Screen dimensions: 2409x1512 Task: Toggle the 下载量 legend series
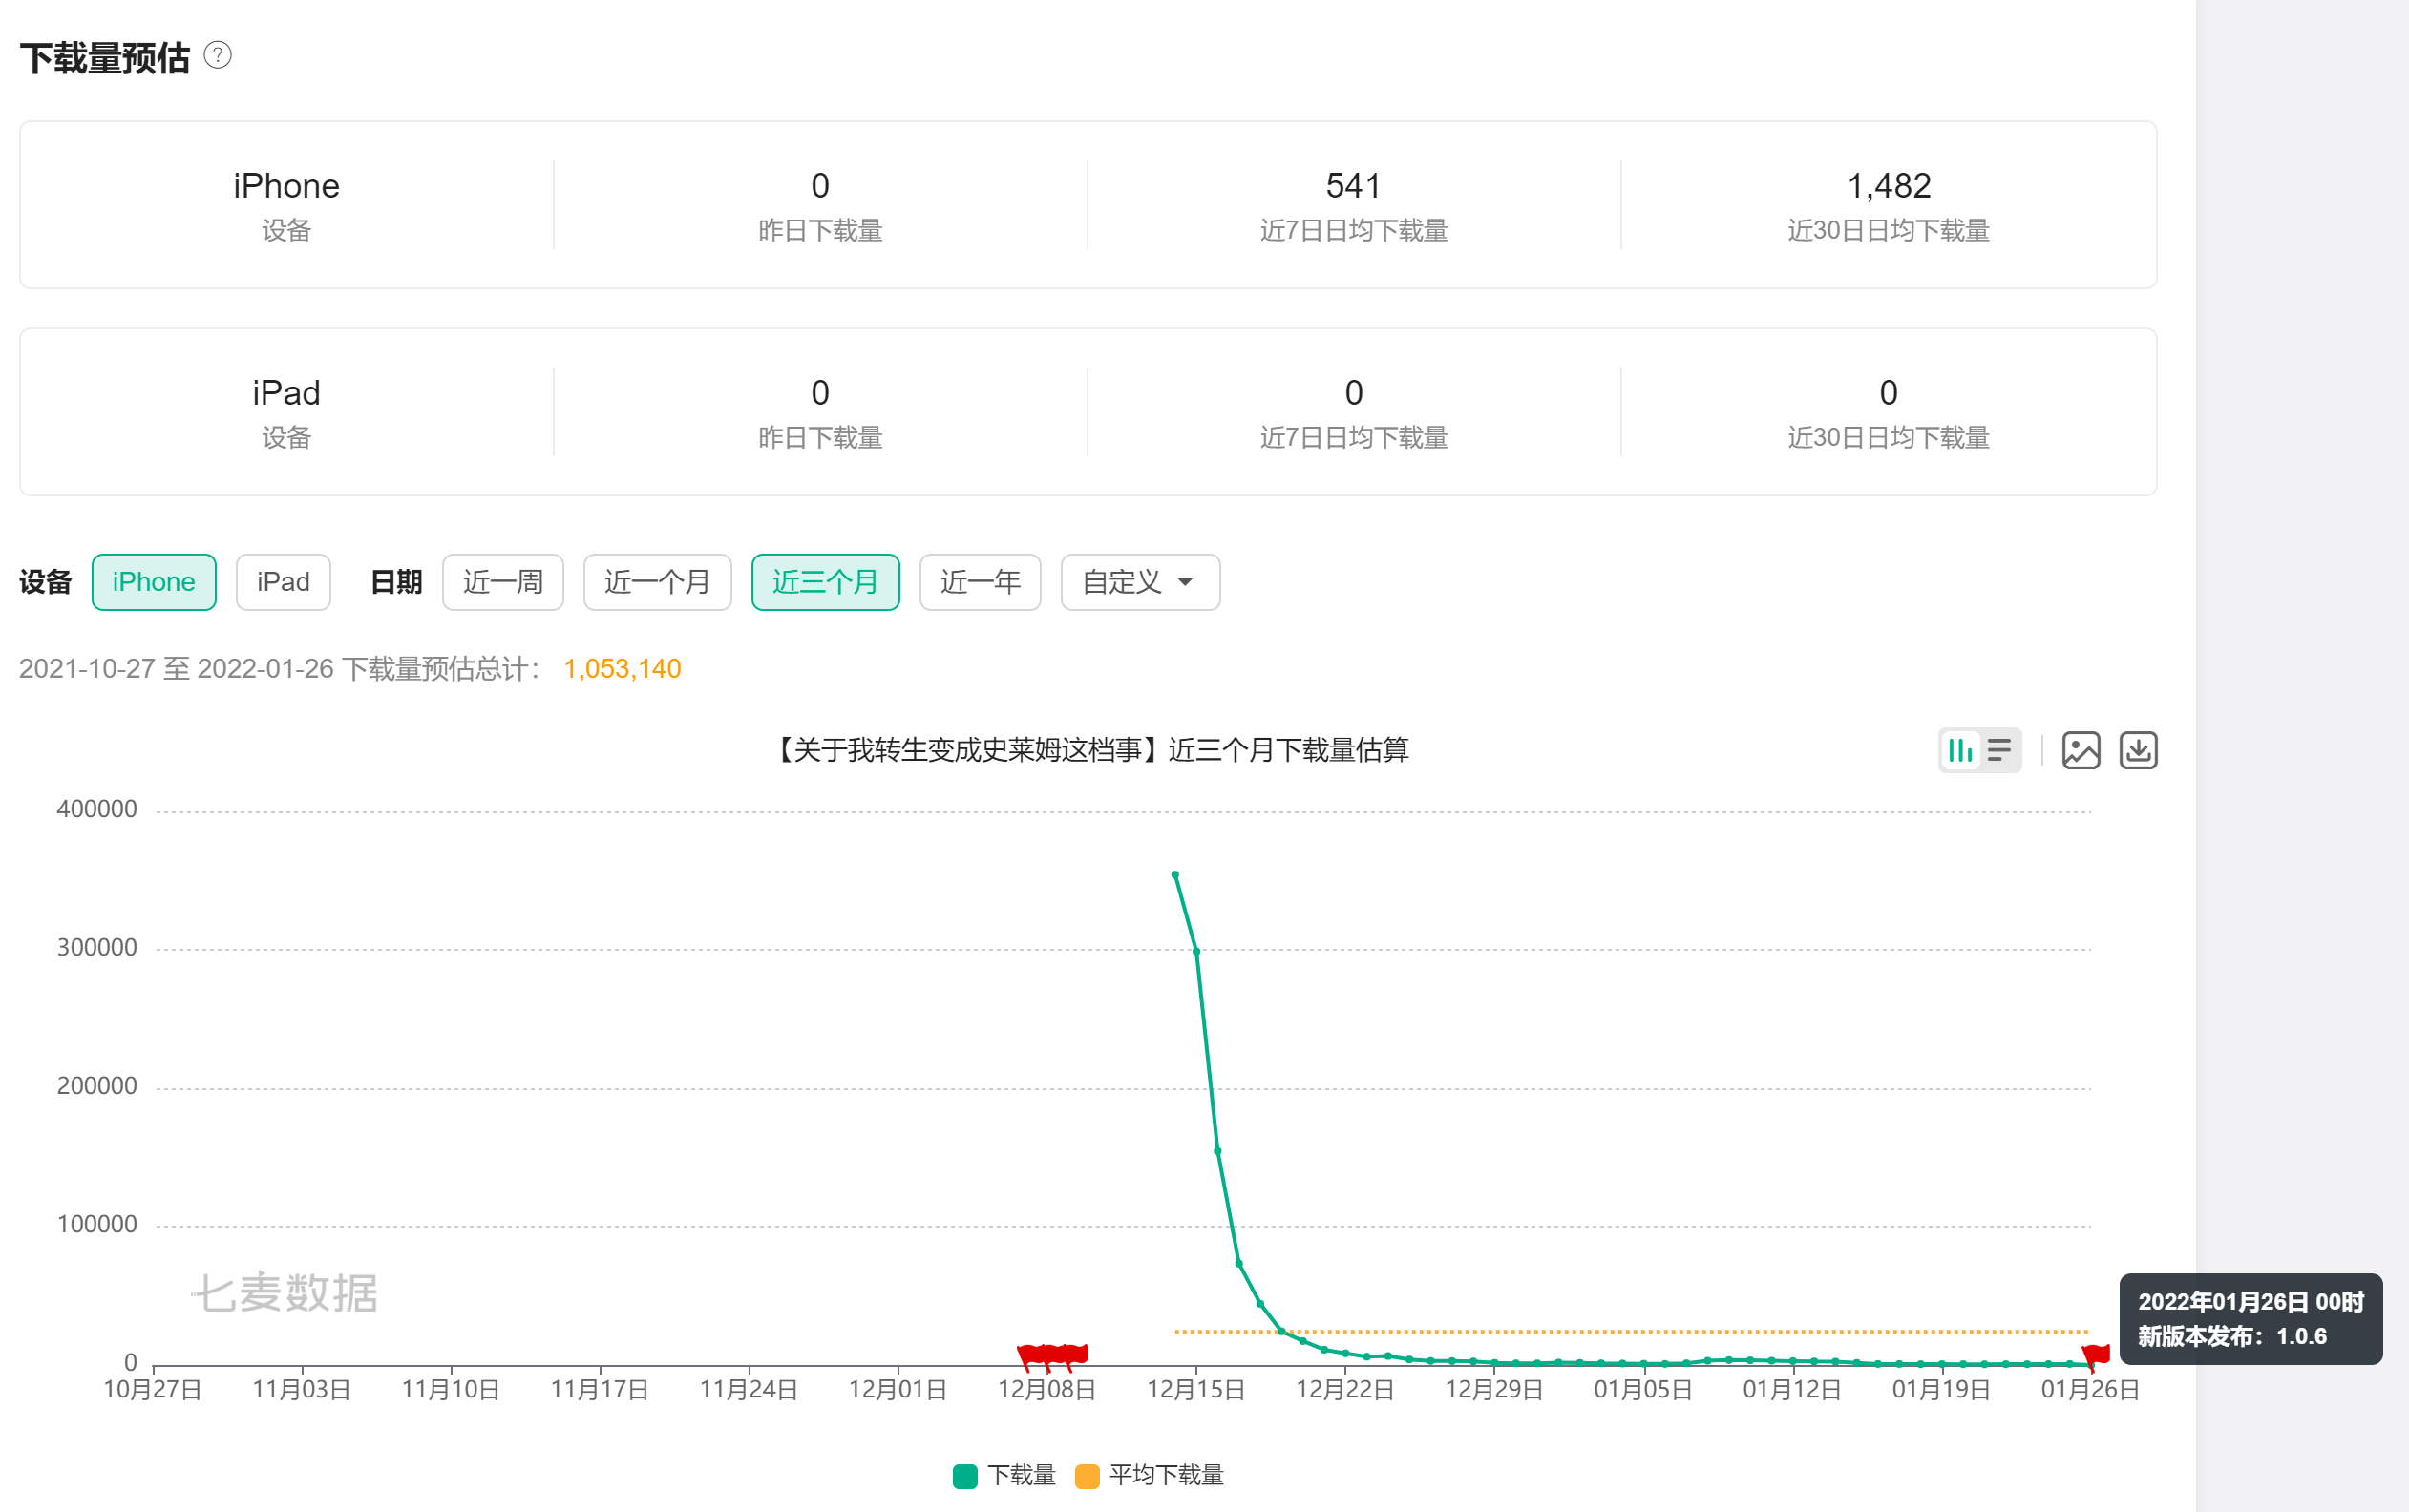point(1004,1475)
